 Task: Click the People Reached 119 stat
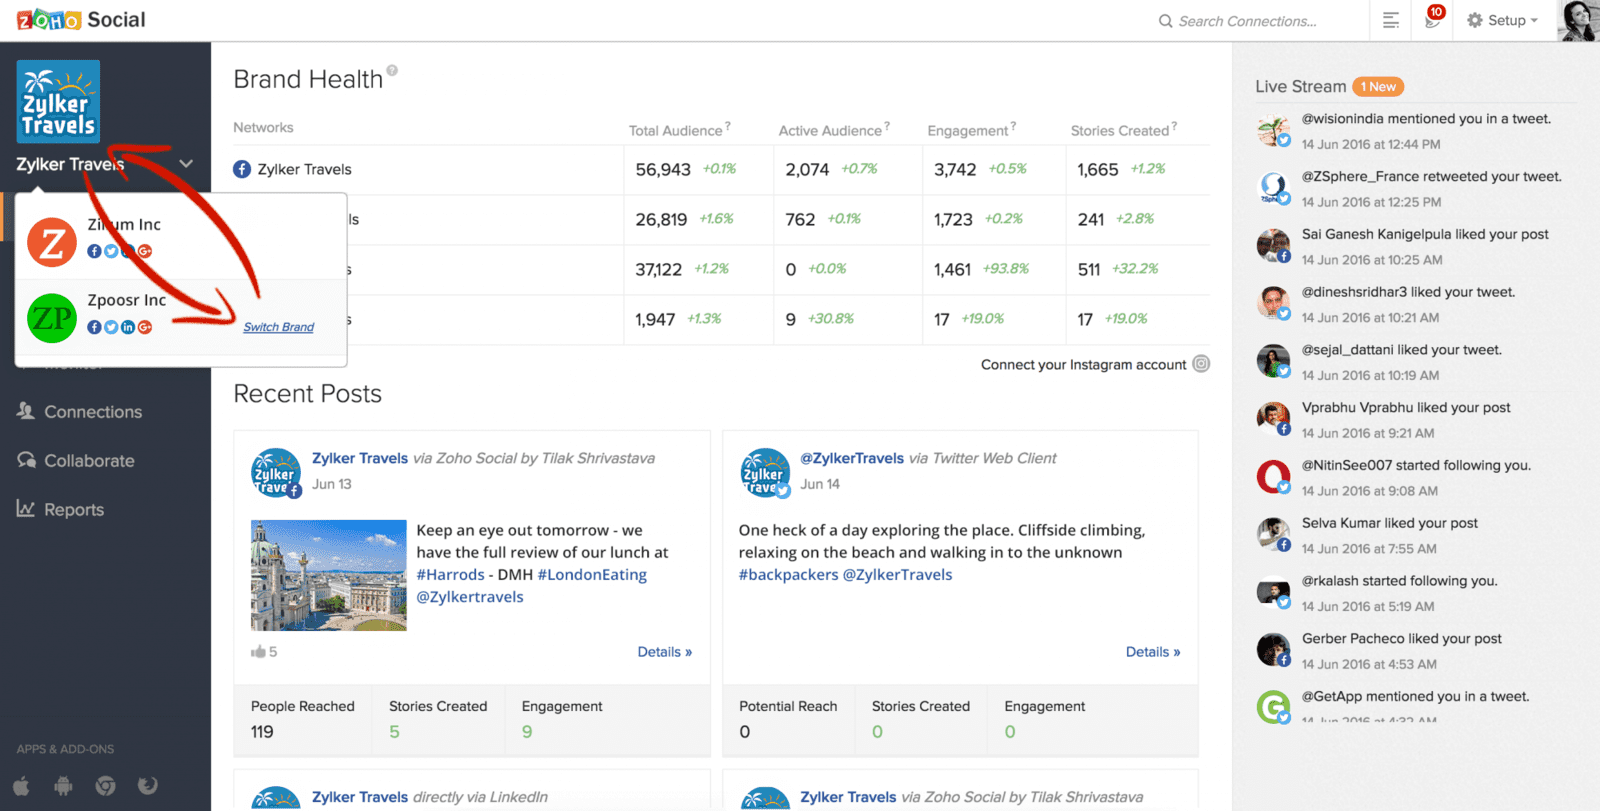point(303,719)
